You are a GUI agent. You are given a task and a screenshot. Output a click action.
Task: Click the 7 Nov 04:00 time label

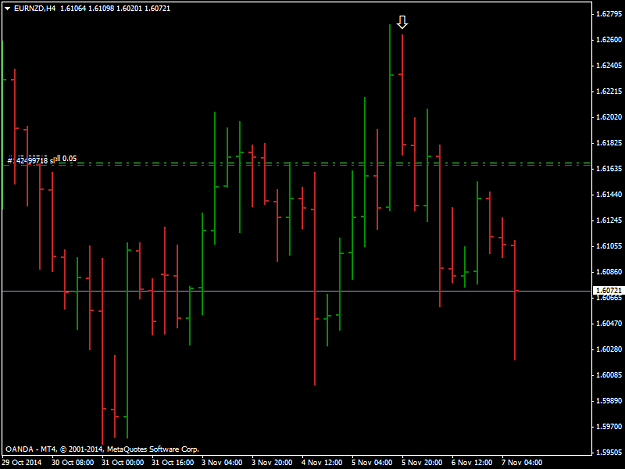coord(522,463)
